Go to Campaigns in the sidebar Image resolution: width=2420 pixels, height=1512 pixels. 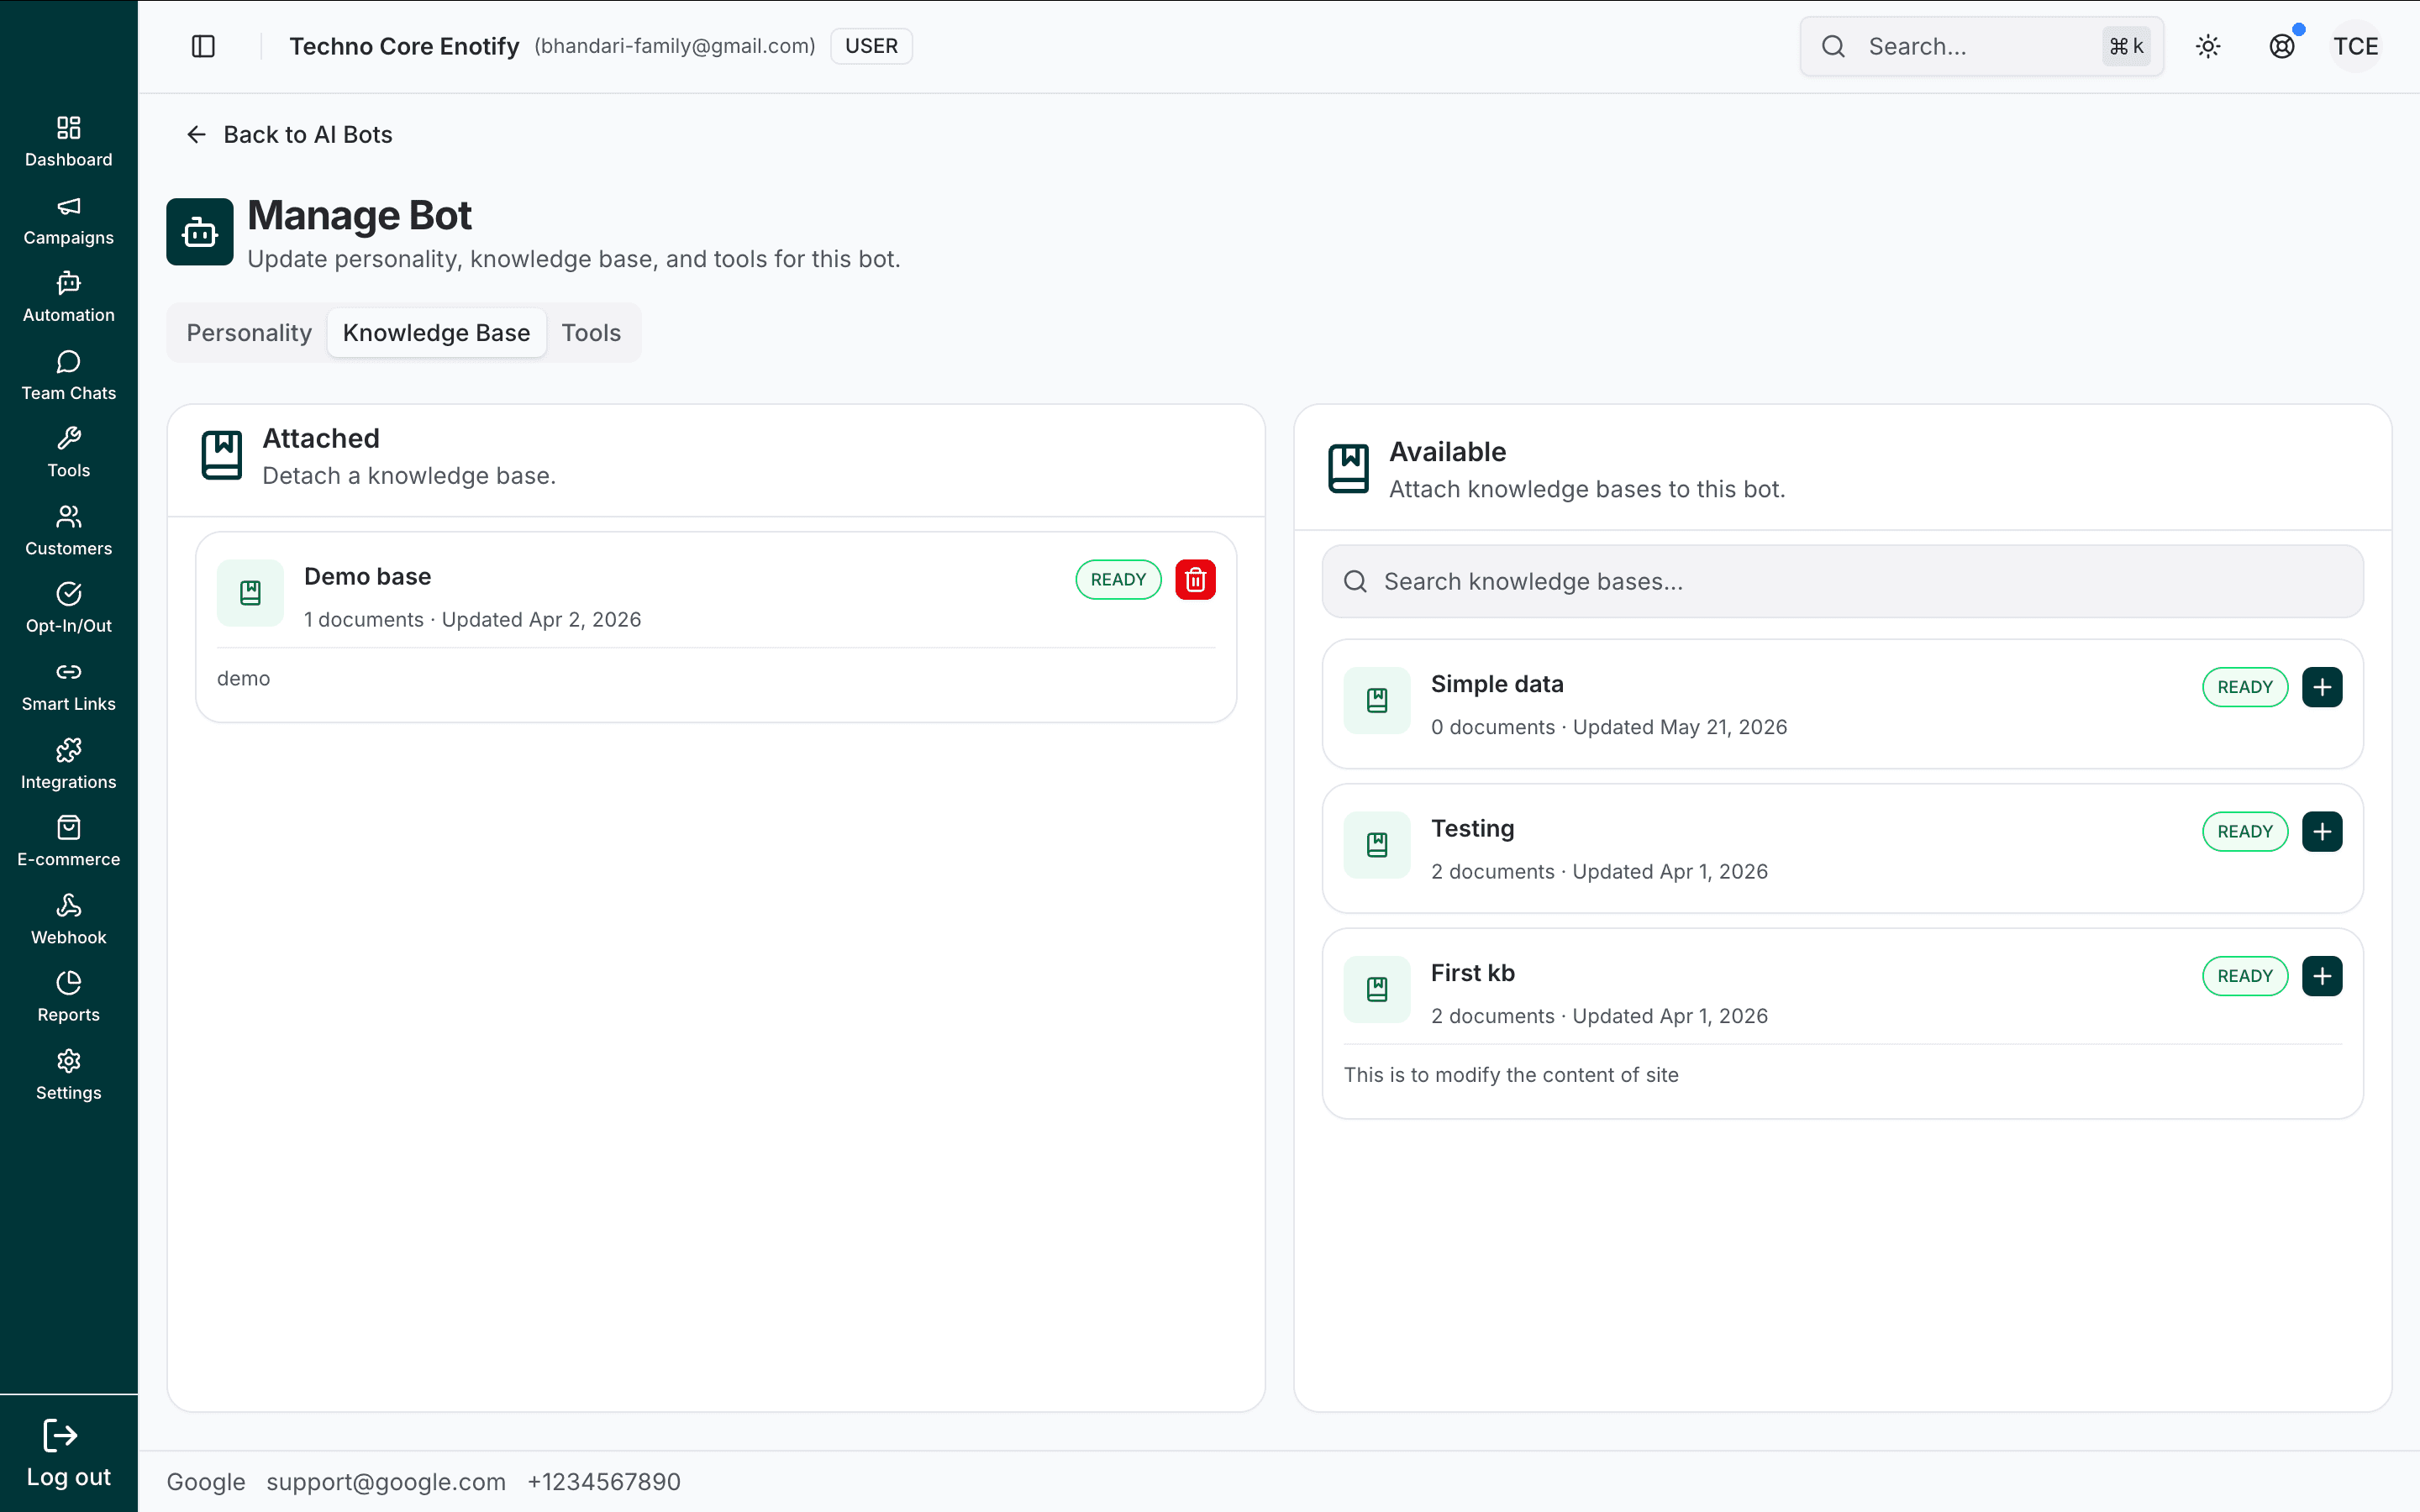coord(68,220)
